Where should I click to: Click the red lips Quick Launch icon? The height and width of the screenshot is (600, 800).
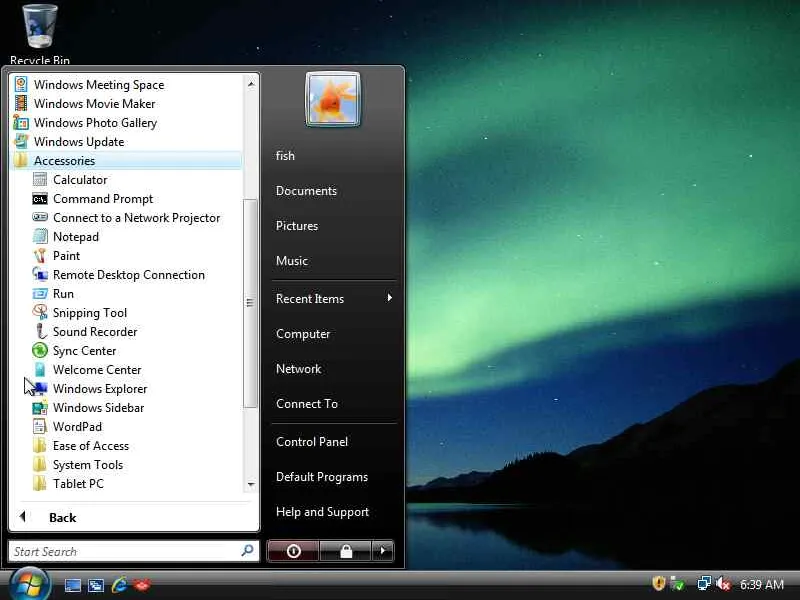142,585
